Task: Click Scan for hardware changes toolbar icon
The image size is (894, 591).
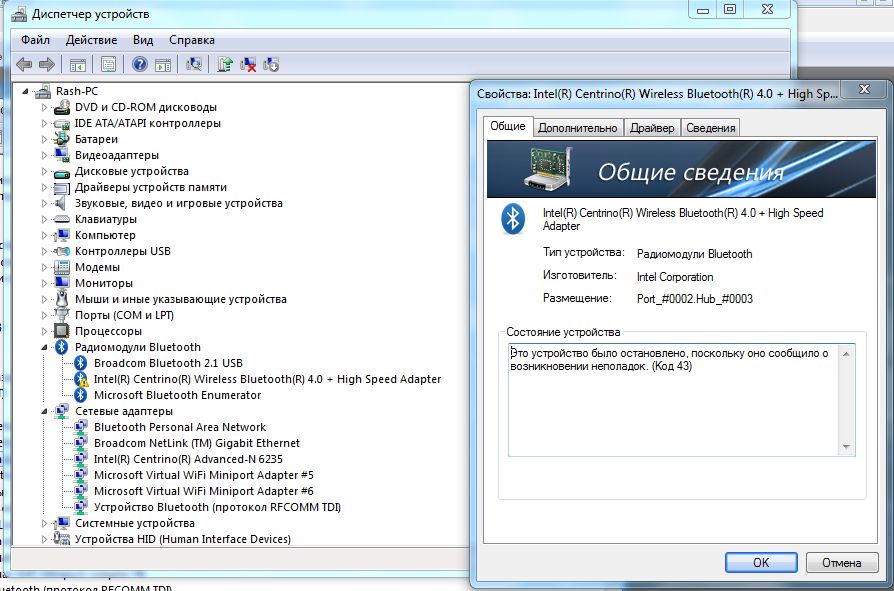Action: (x=194, y=65)
